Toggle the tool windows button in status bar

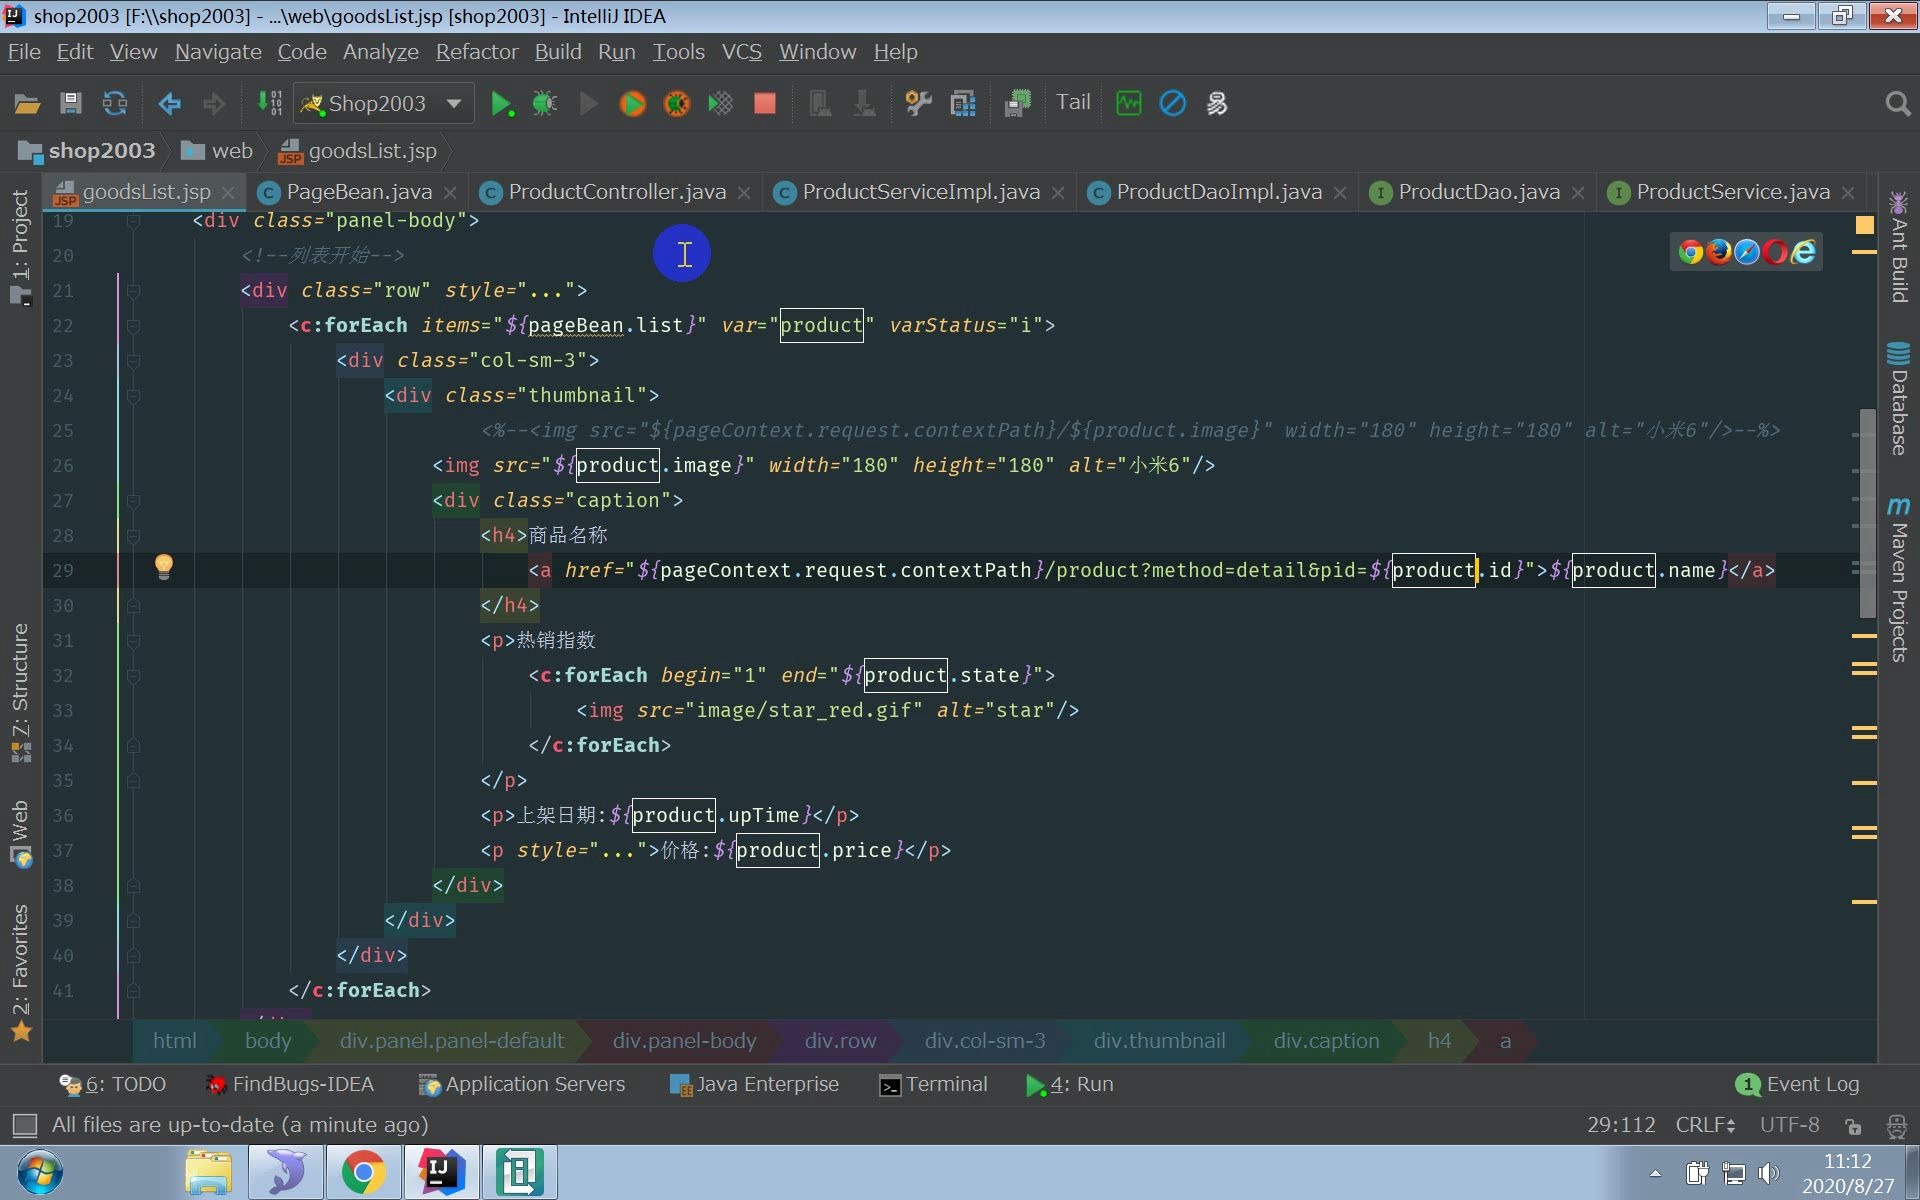click(x=24, y=1125)
